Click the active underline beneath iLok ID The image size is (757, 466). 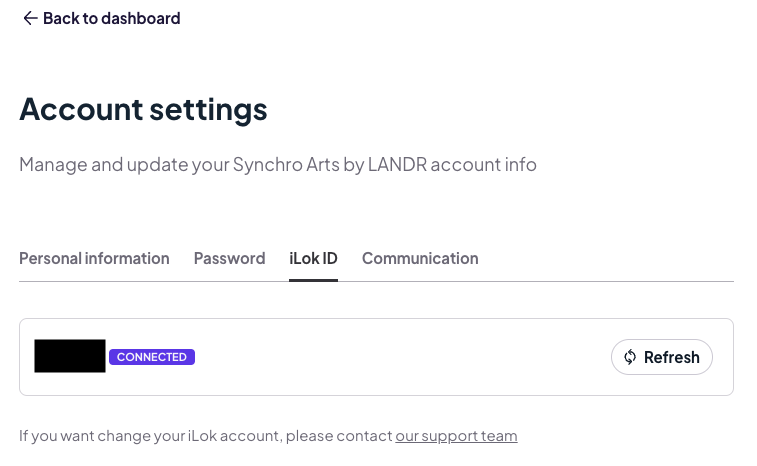pos(313,280)
